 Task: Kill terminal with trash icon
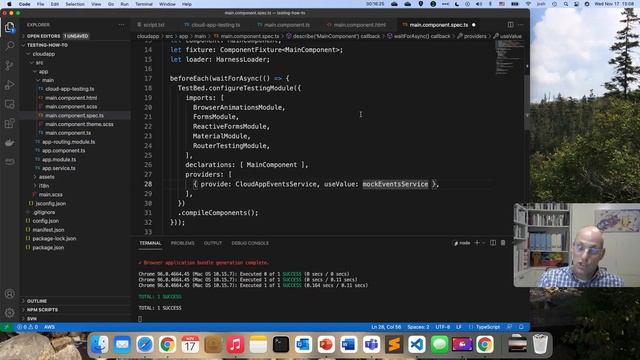(x=503, y=243)
